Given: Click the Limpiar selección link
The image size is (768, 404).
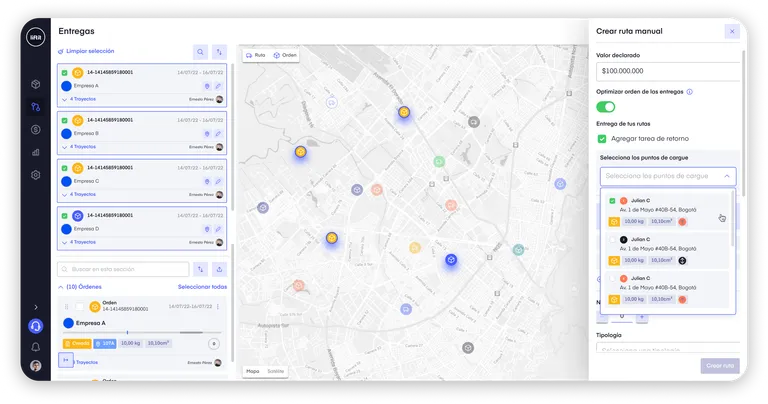Looking at the screenshot, I should click(x=86, y=51).
